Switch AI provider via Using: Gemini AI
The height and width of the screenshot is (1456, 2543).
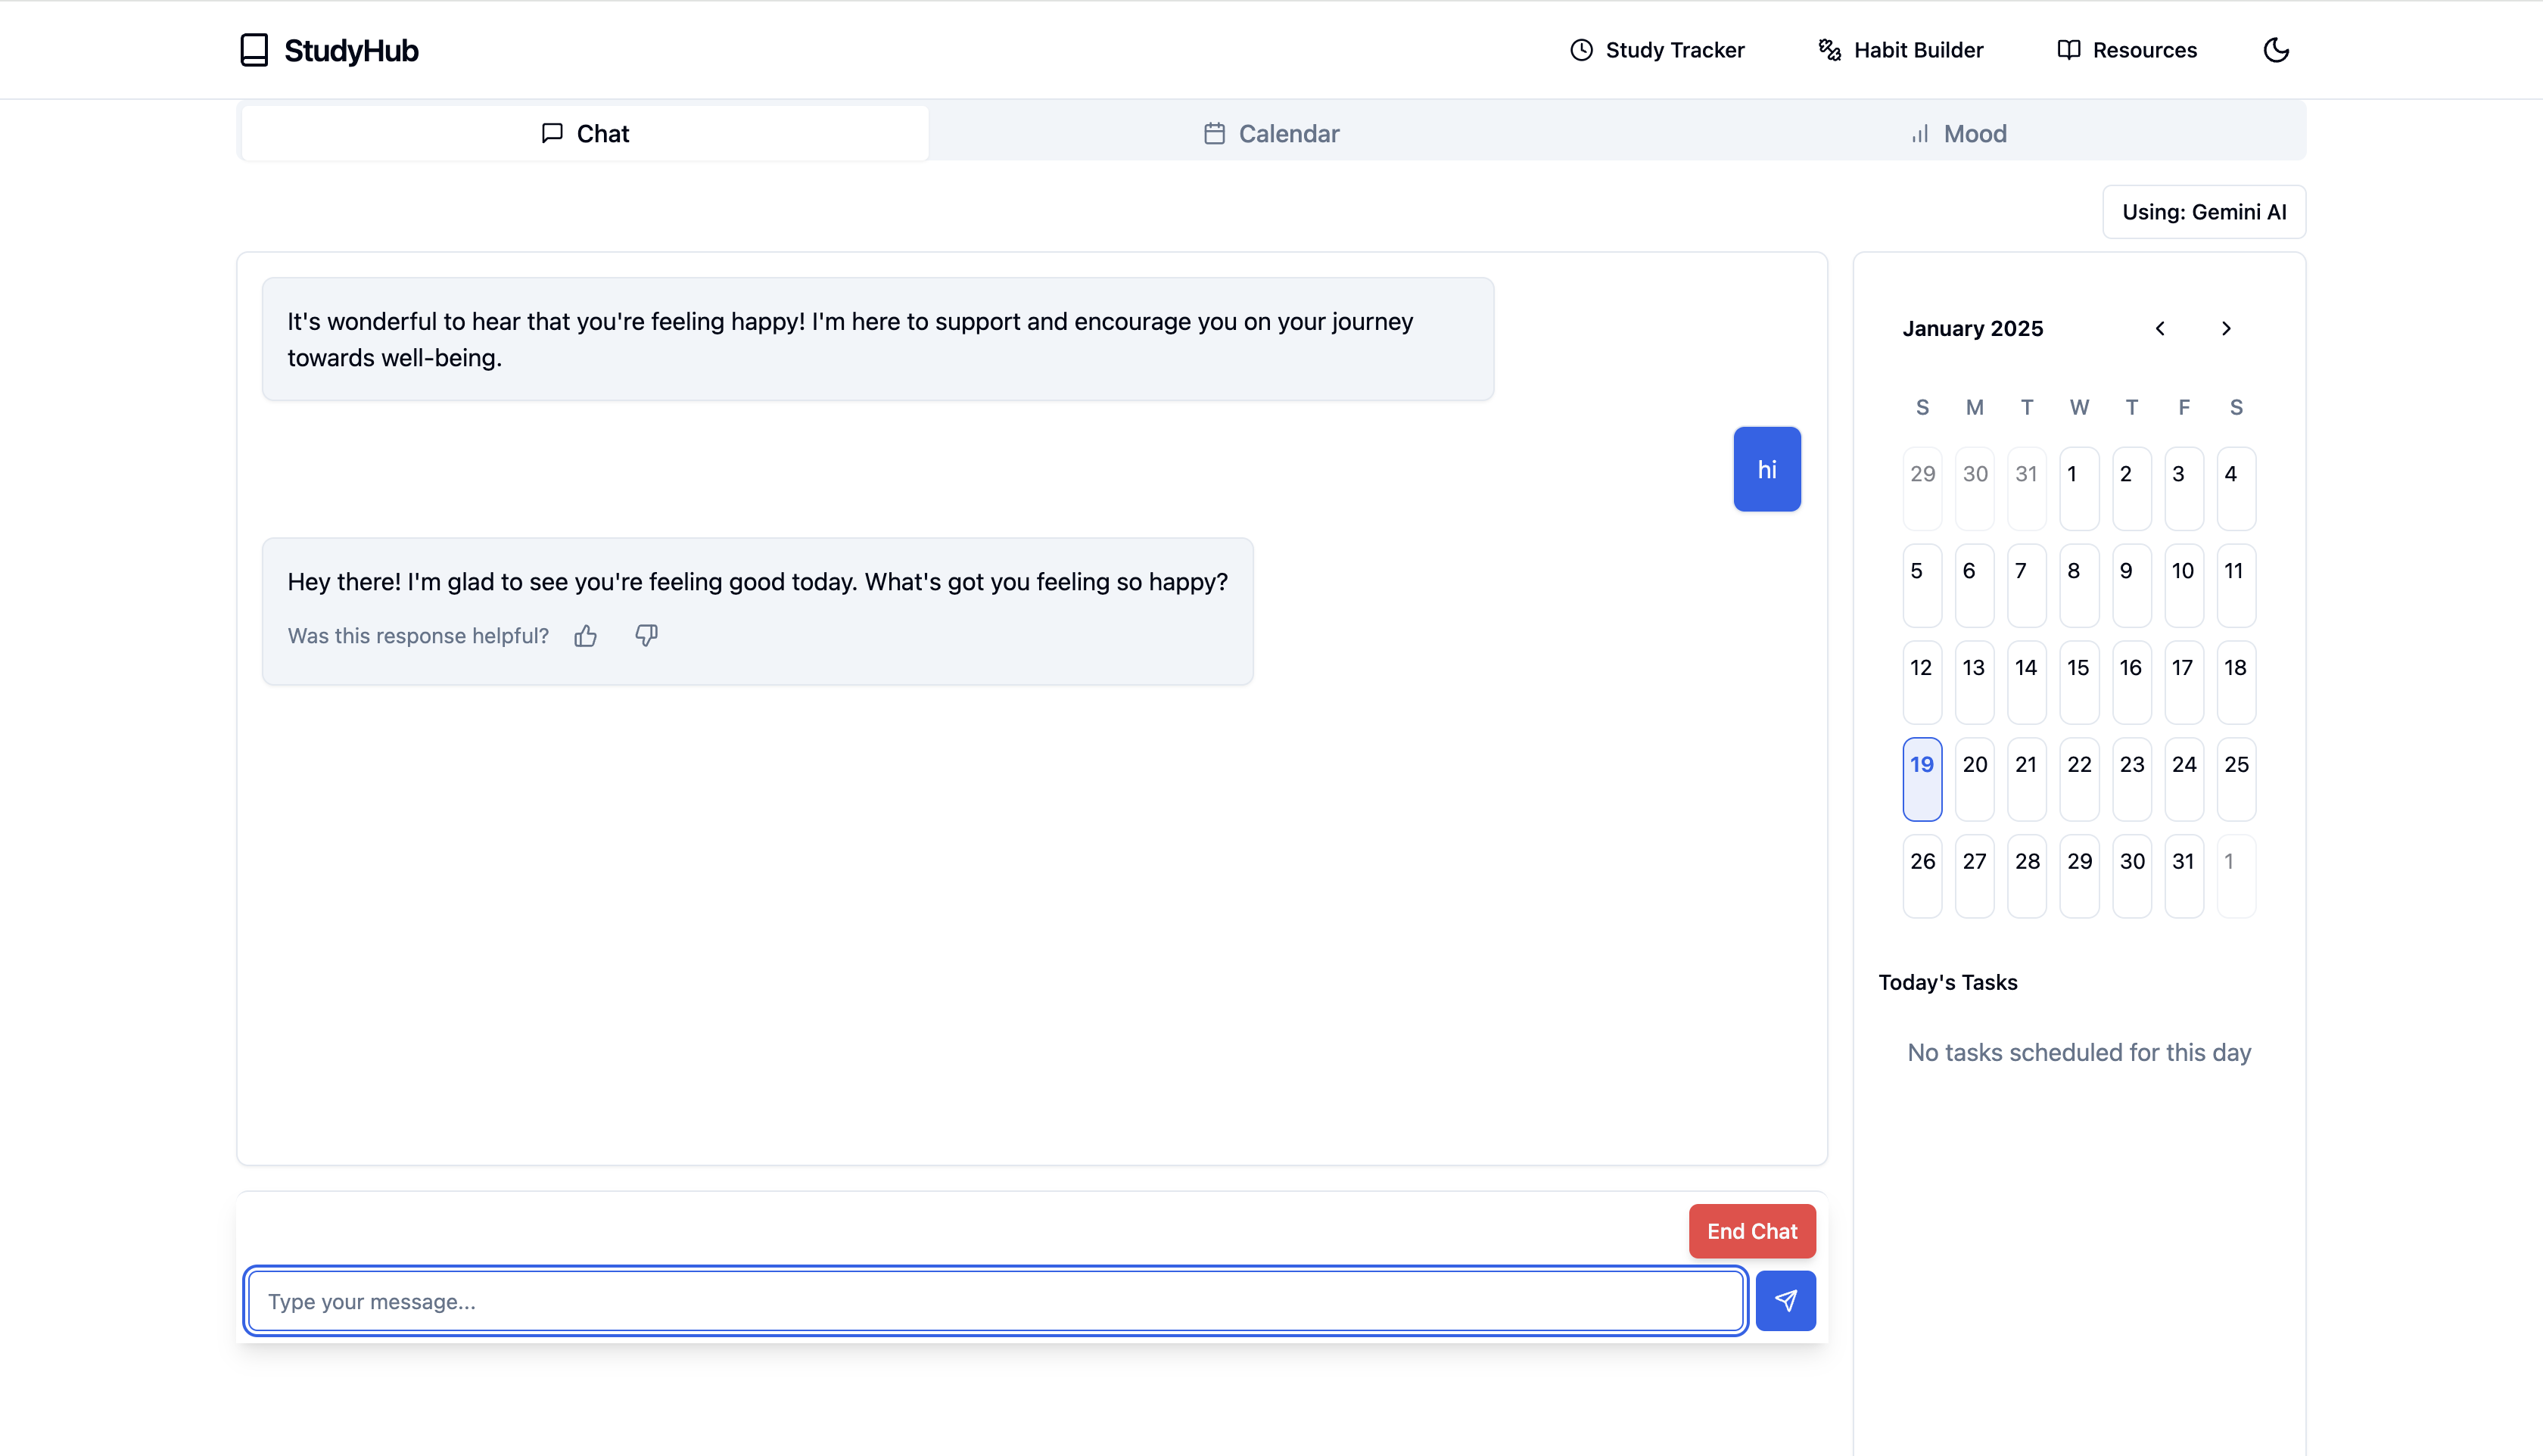2203,212
